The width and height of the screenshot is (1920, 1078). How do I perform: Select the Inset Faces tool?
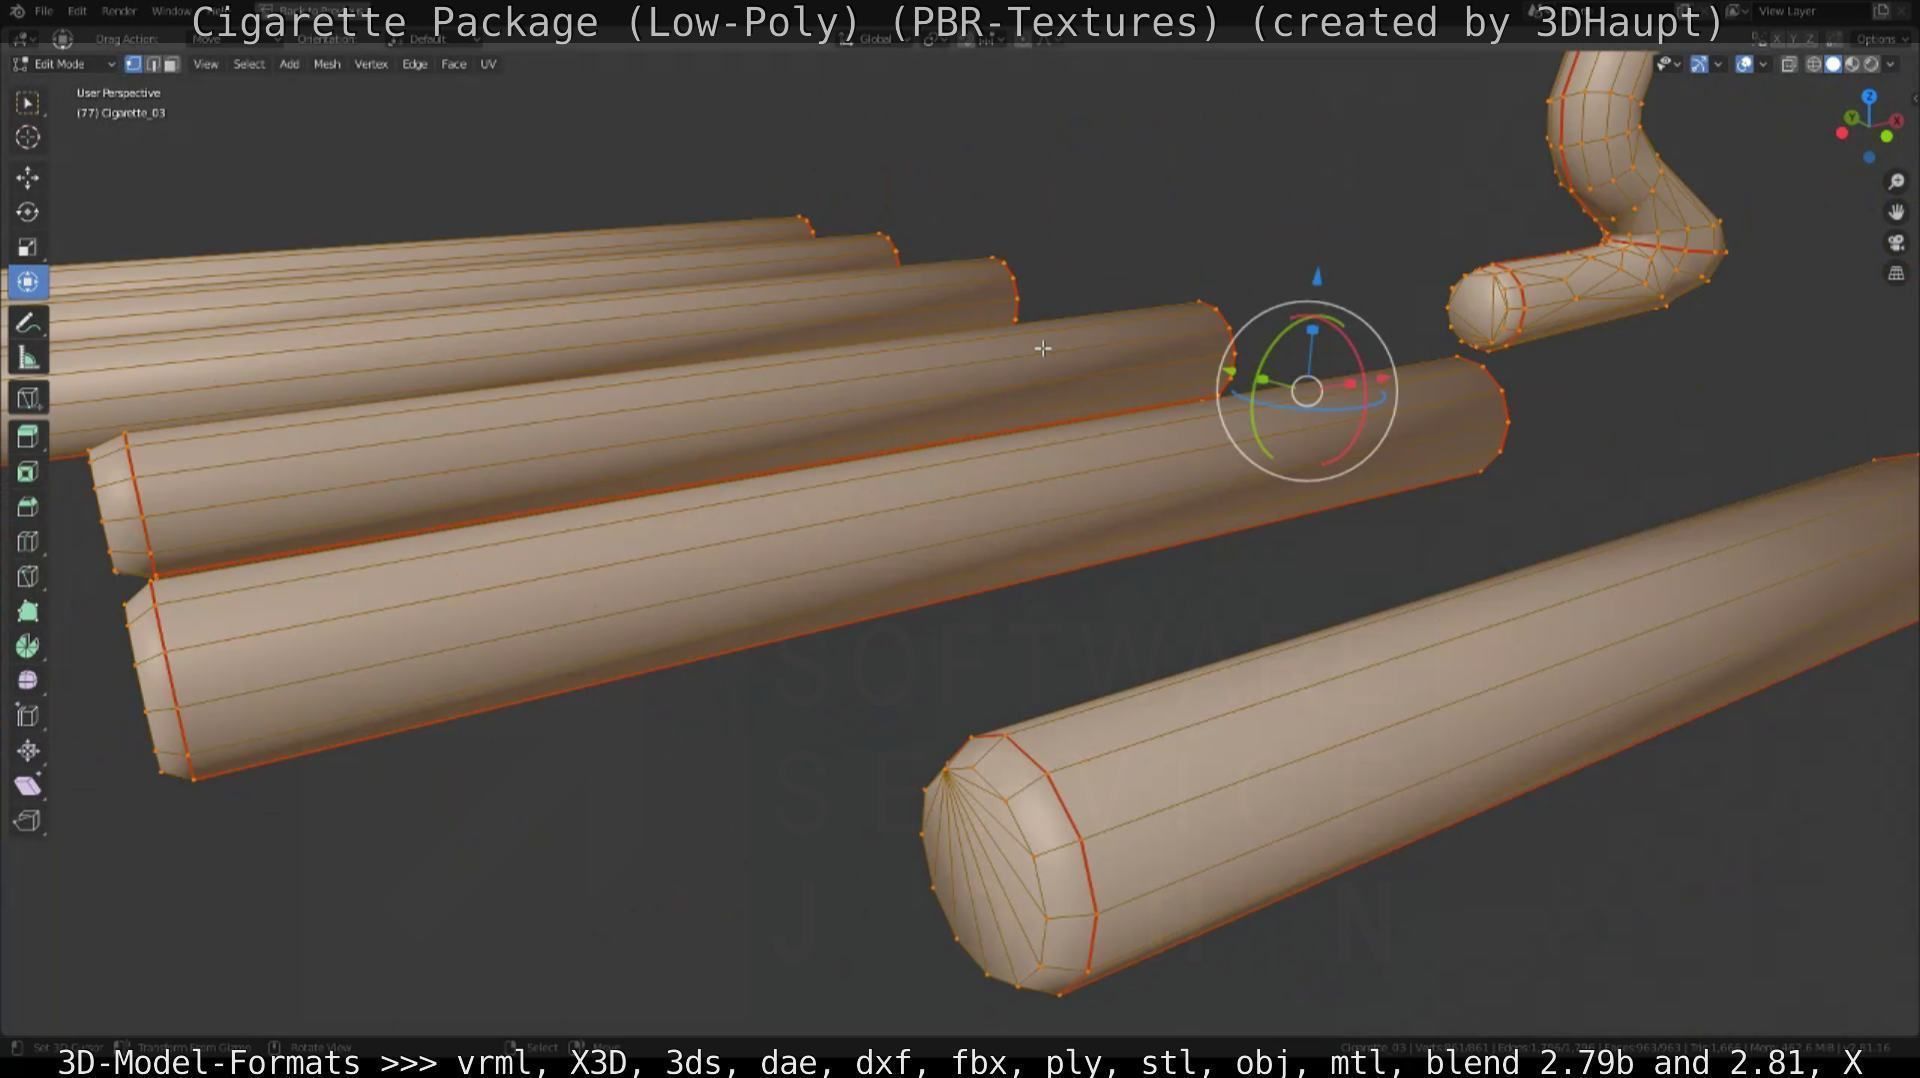tap(28, 472)
